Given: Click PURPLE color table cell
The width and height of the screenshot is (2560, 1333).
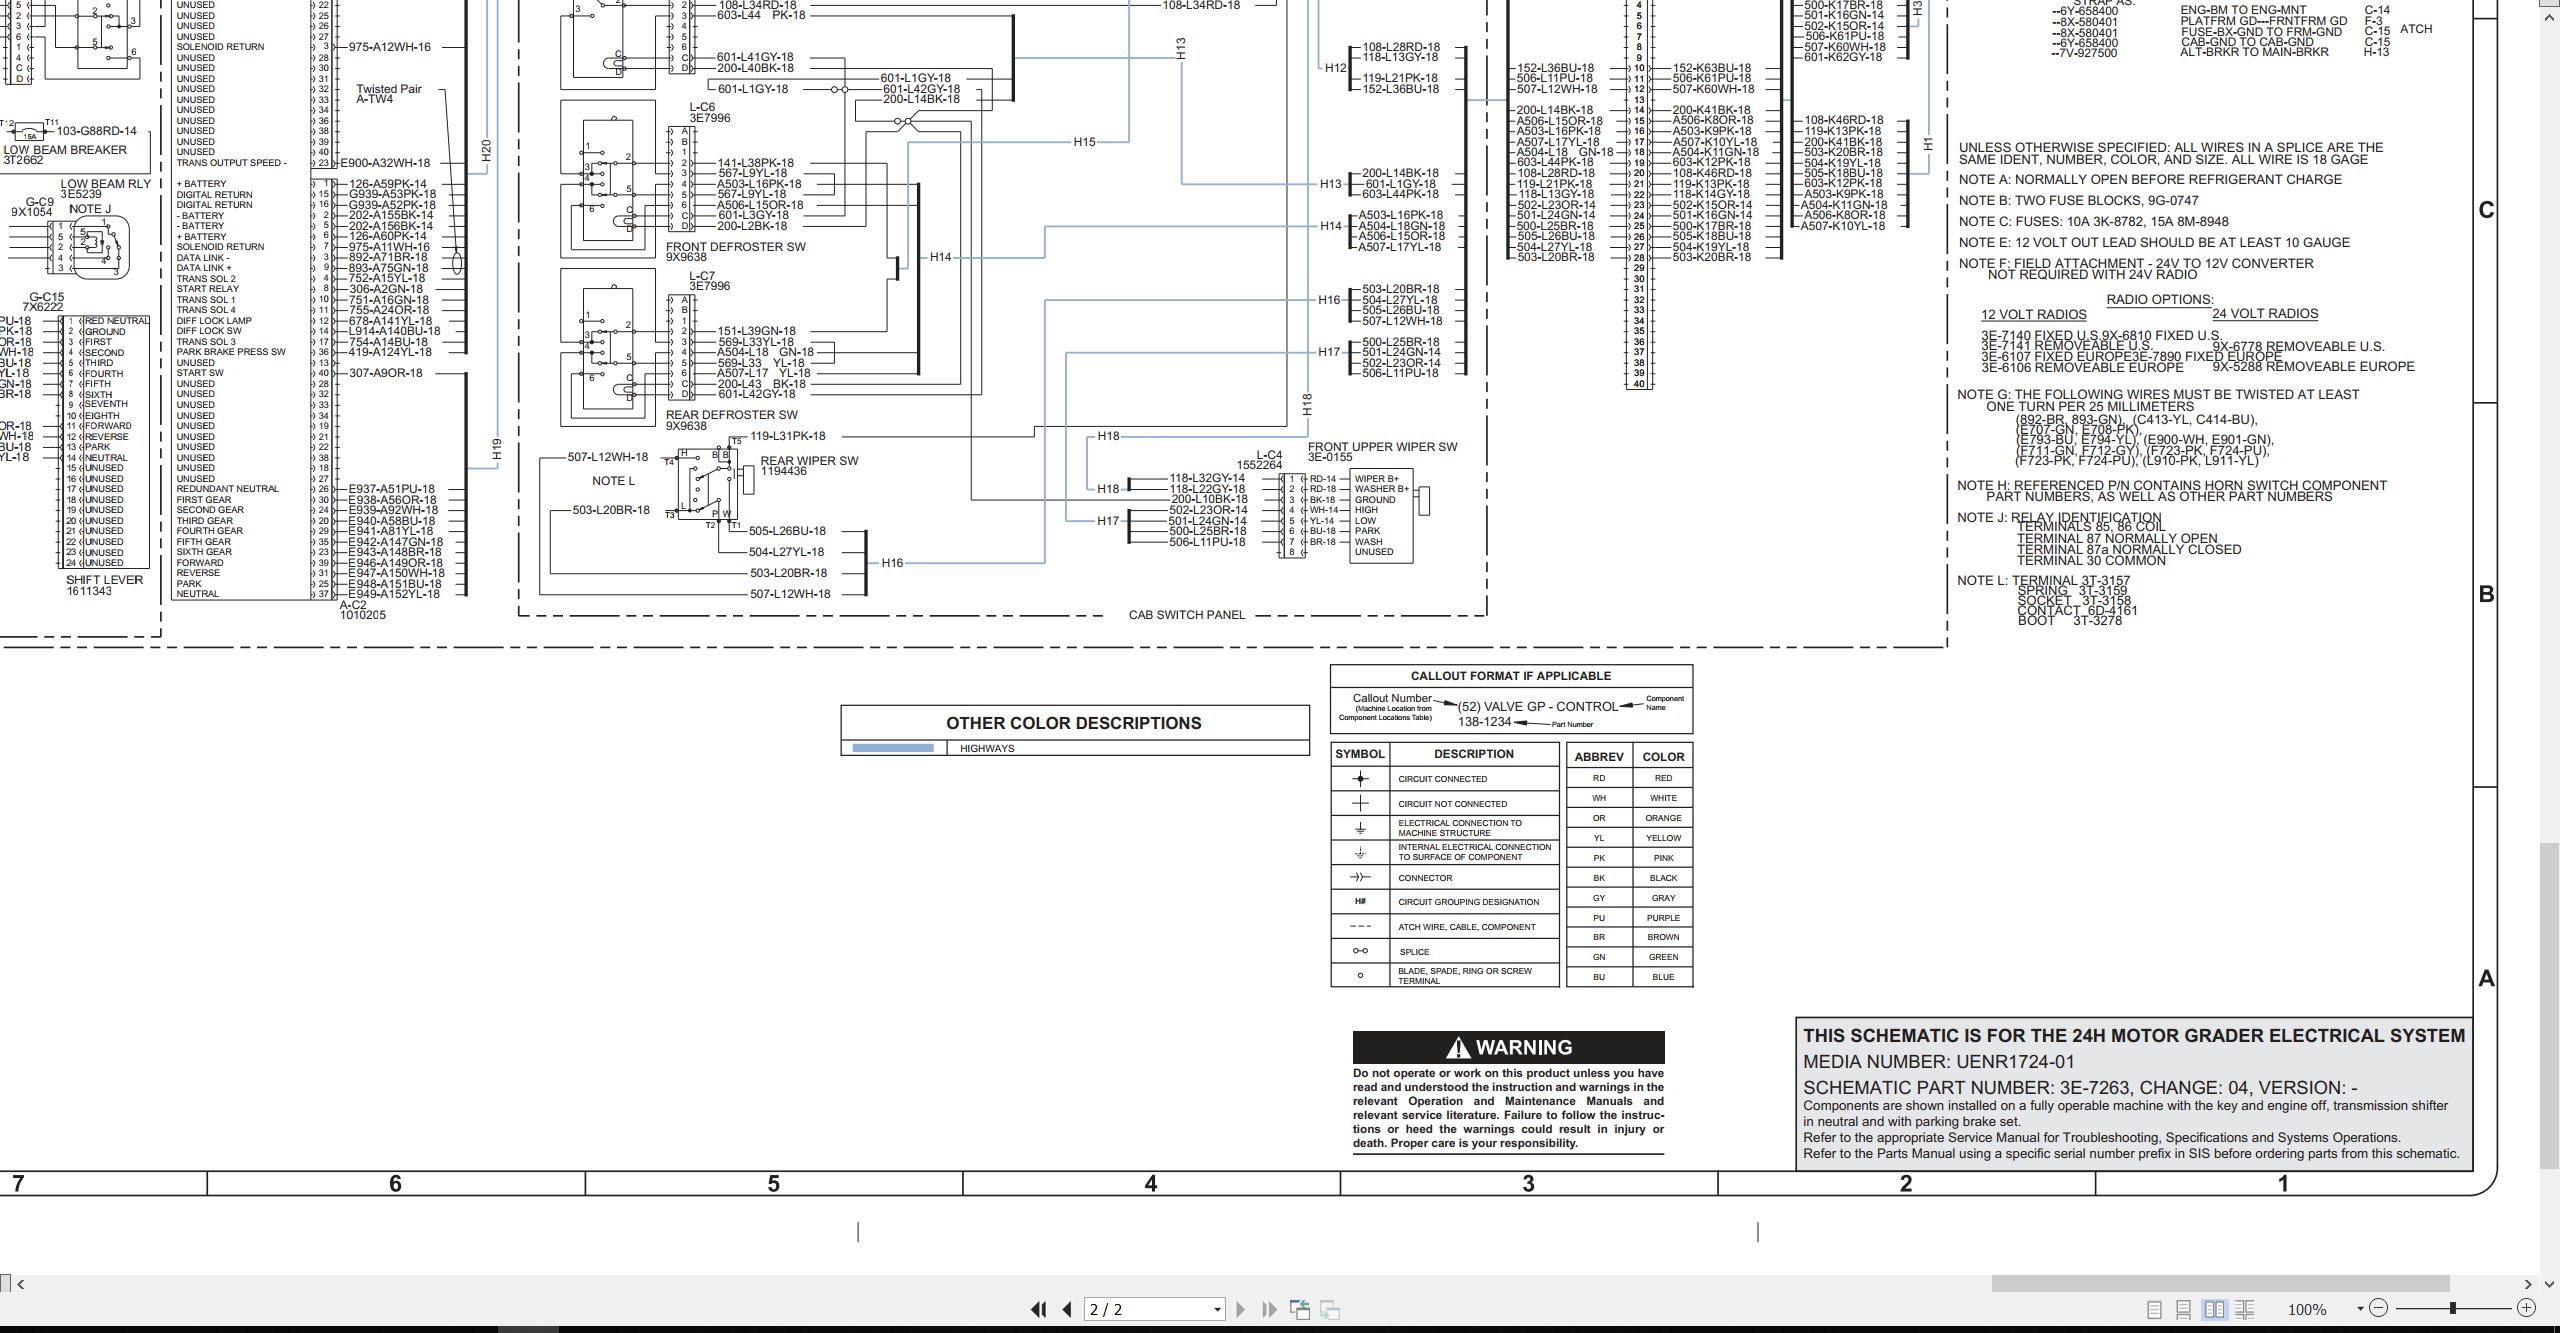Looking at the screenshot, I should [x=1663, y=918].
